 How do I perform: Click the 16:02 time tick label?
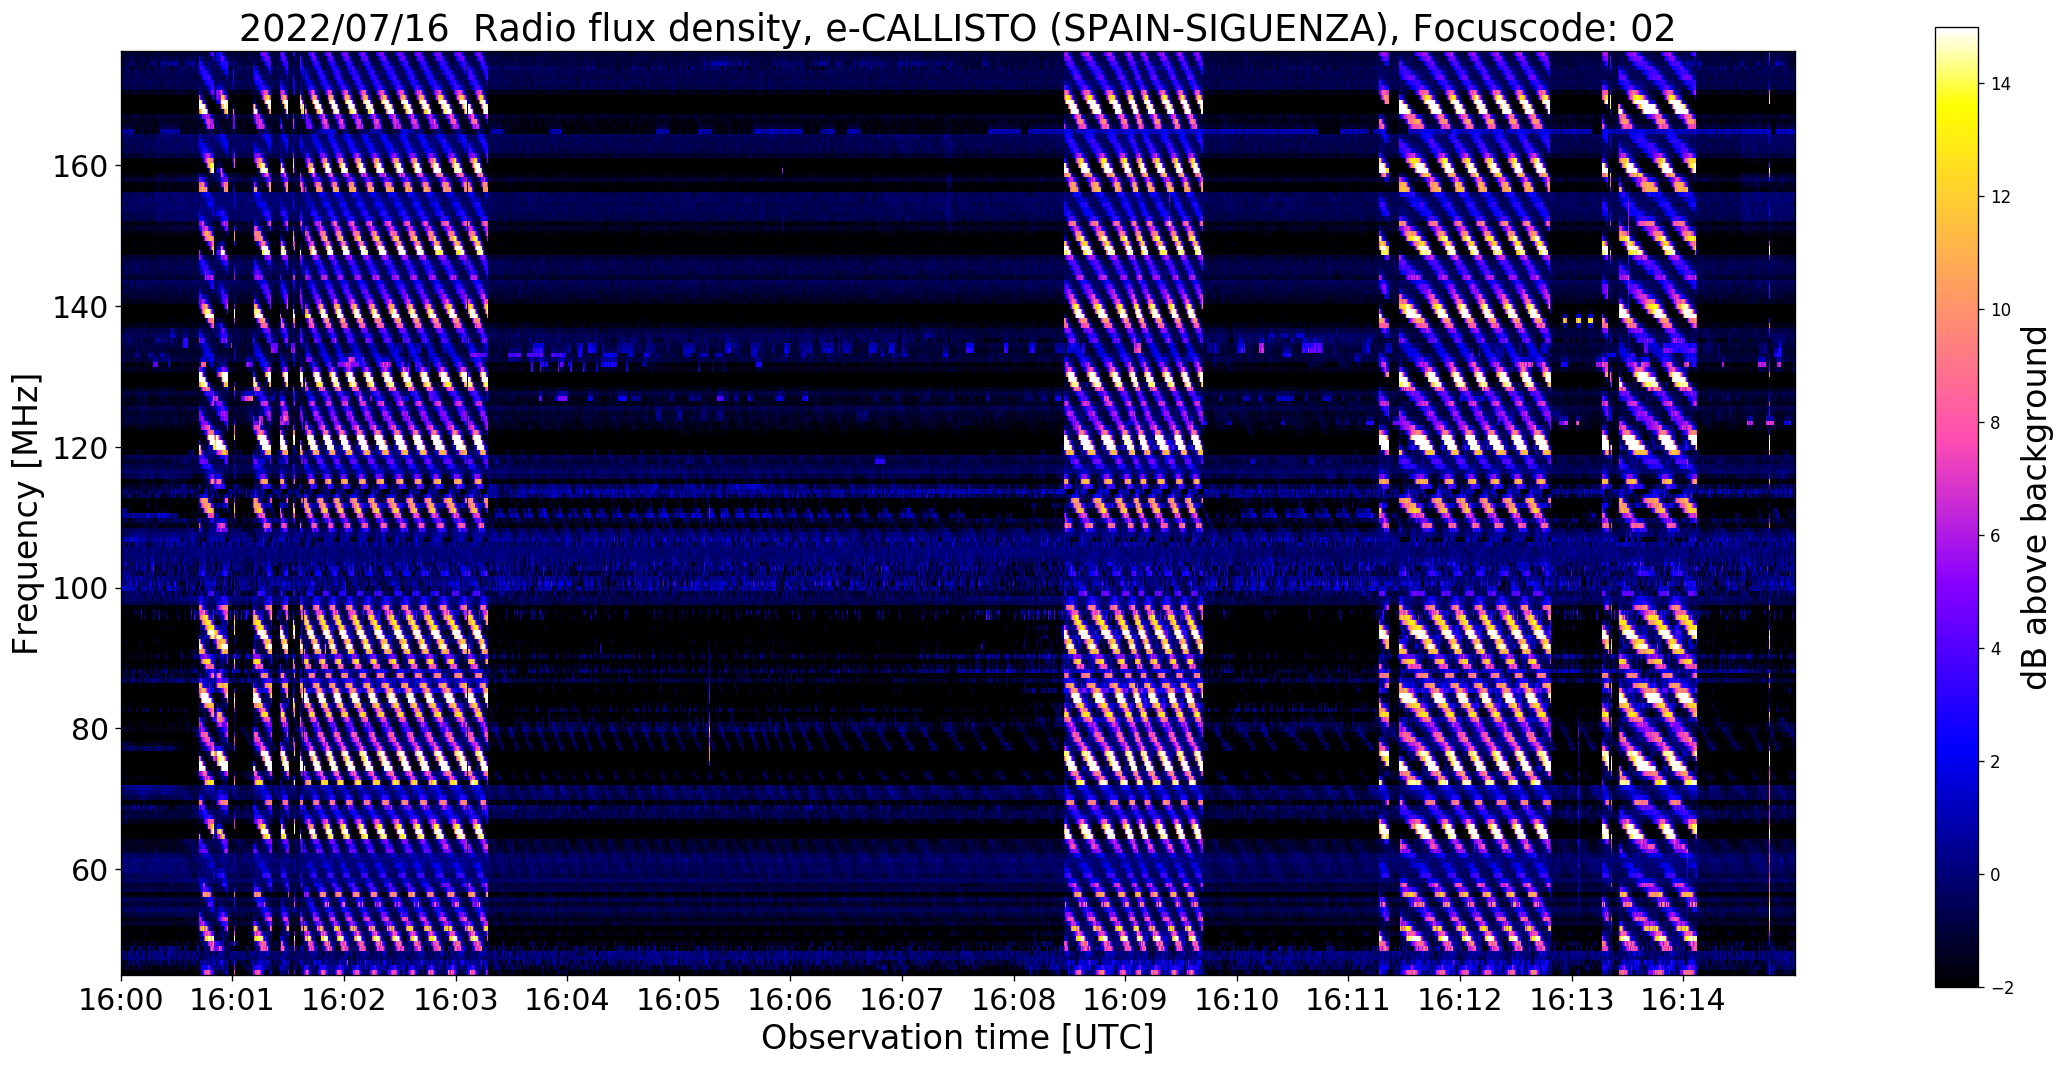point(344,998)
